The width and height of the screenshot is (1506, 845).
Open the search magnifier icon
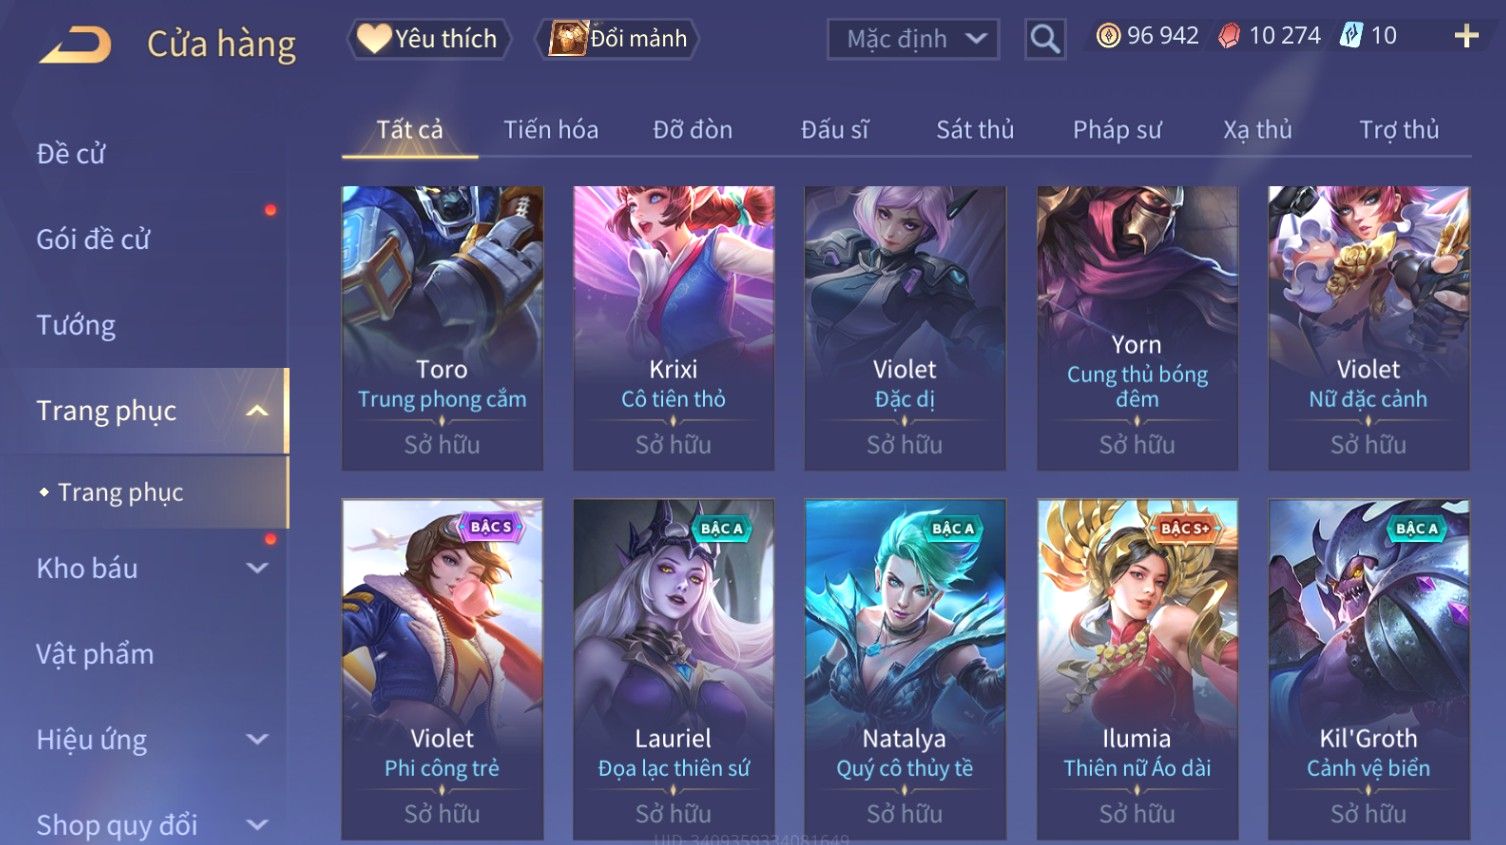[x=1045, y=39]
